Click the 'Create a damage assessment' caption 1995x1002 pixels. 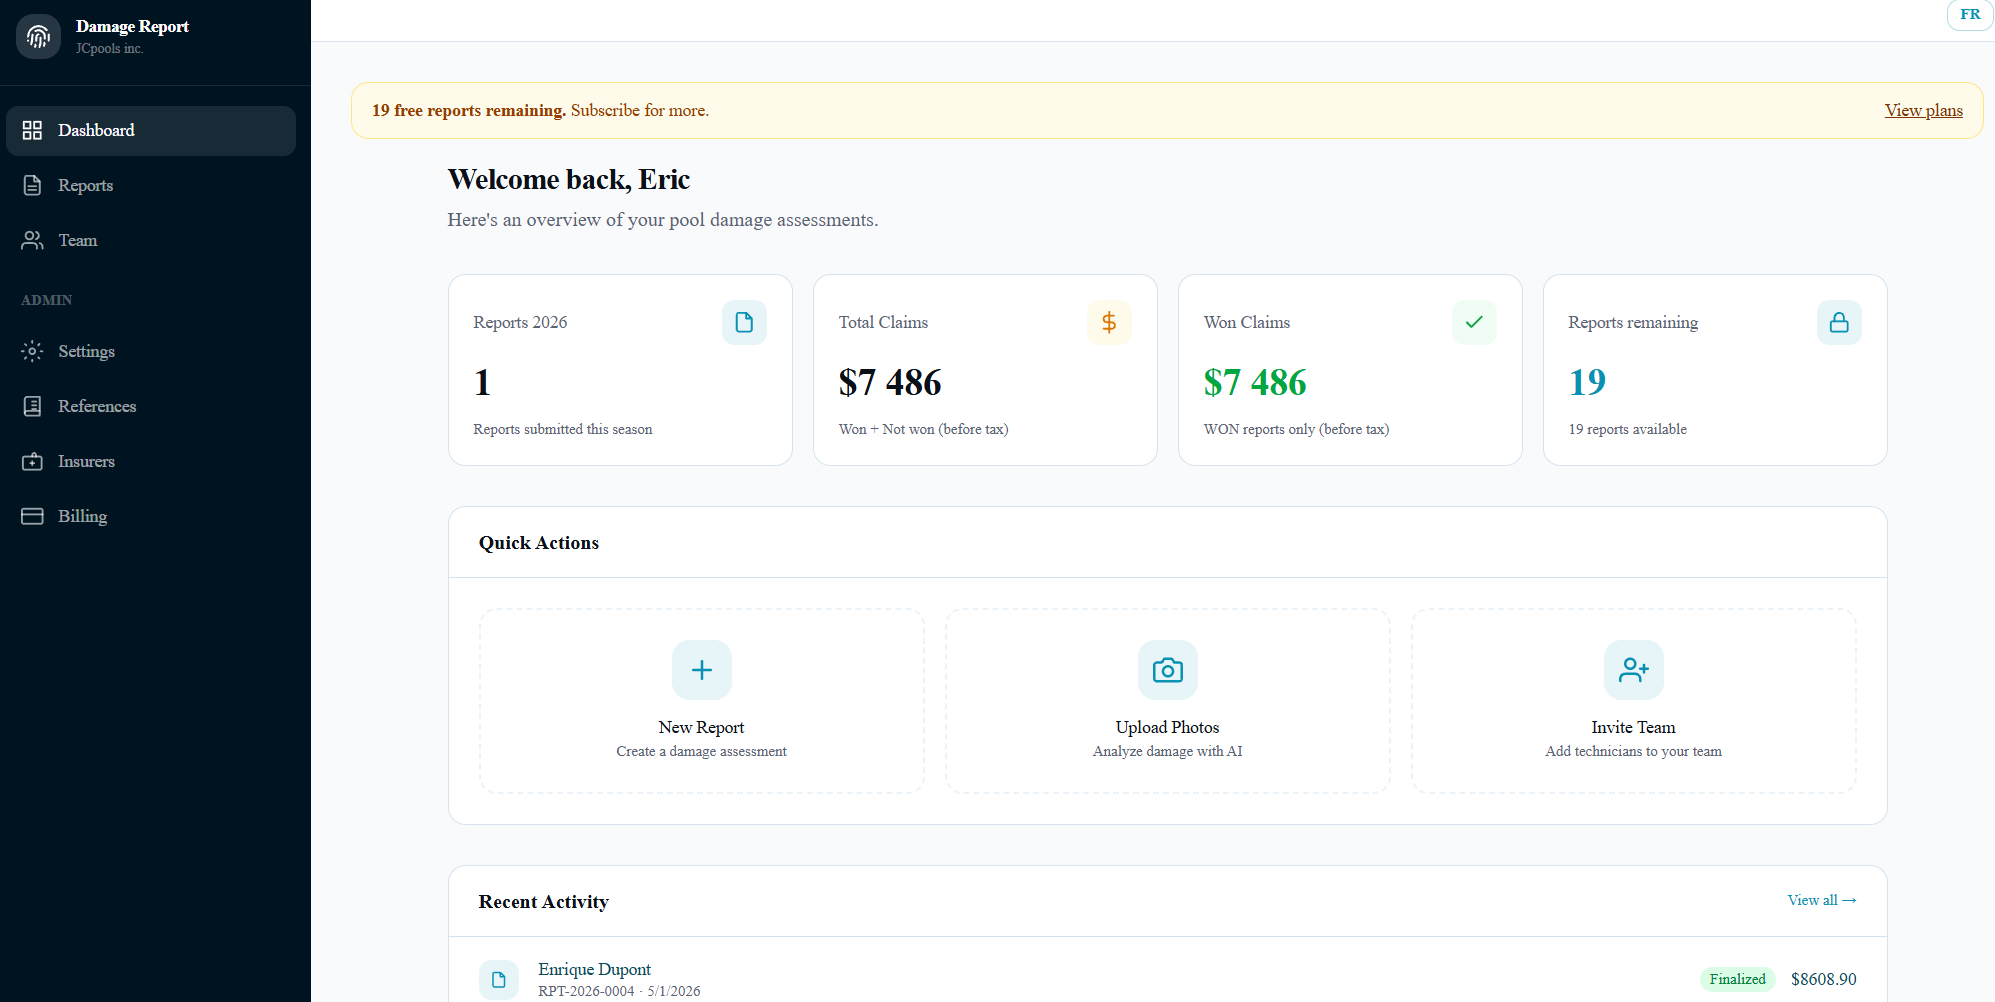tap(702, 751)
